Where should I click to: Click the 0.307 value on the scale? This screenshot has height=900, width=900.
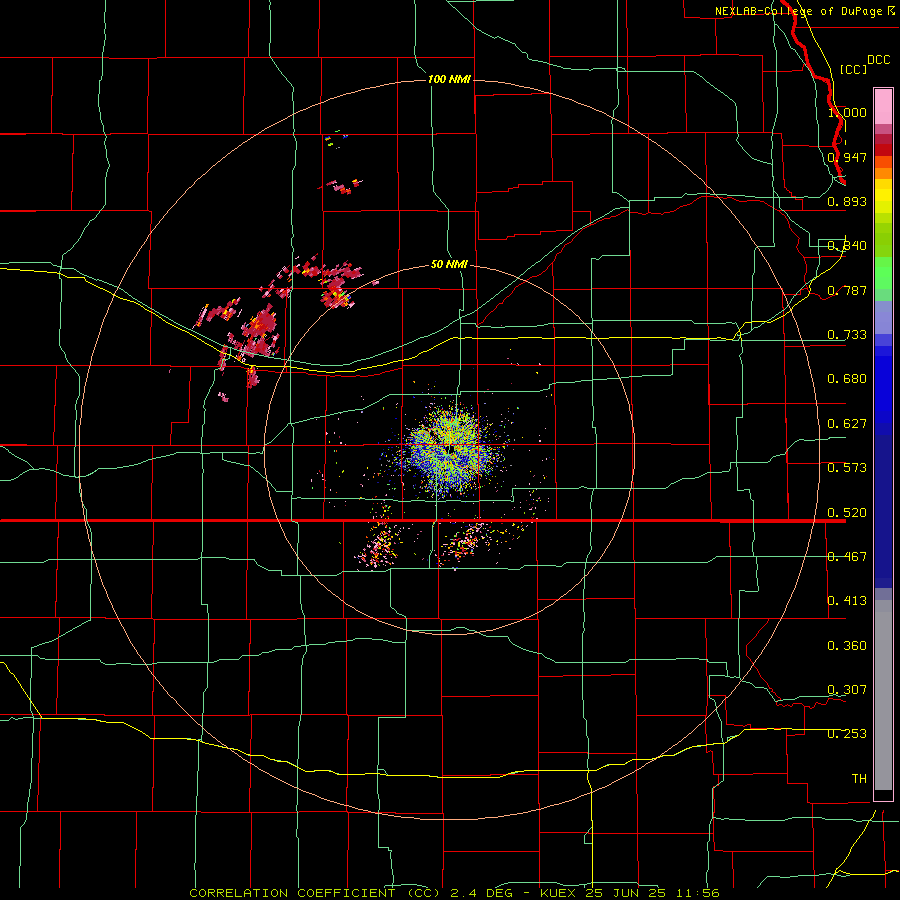point(847,690)
